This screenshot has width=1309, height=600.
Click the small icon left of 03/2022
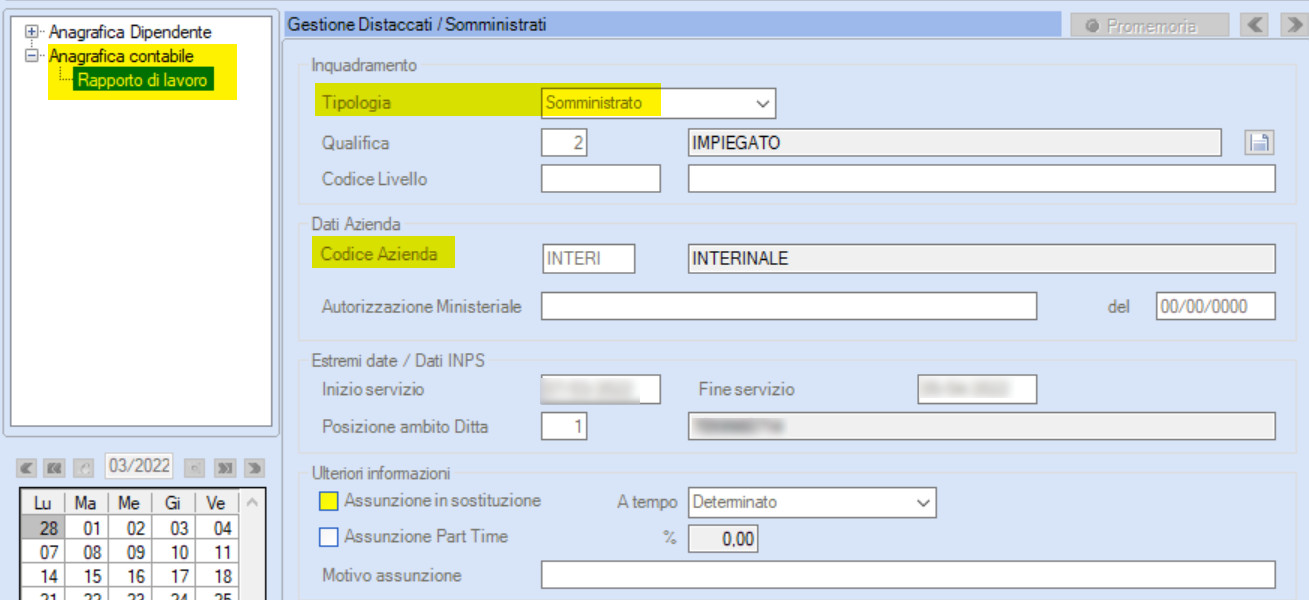85,467
